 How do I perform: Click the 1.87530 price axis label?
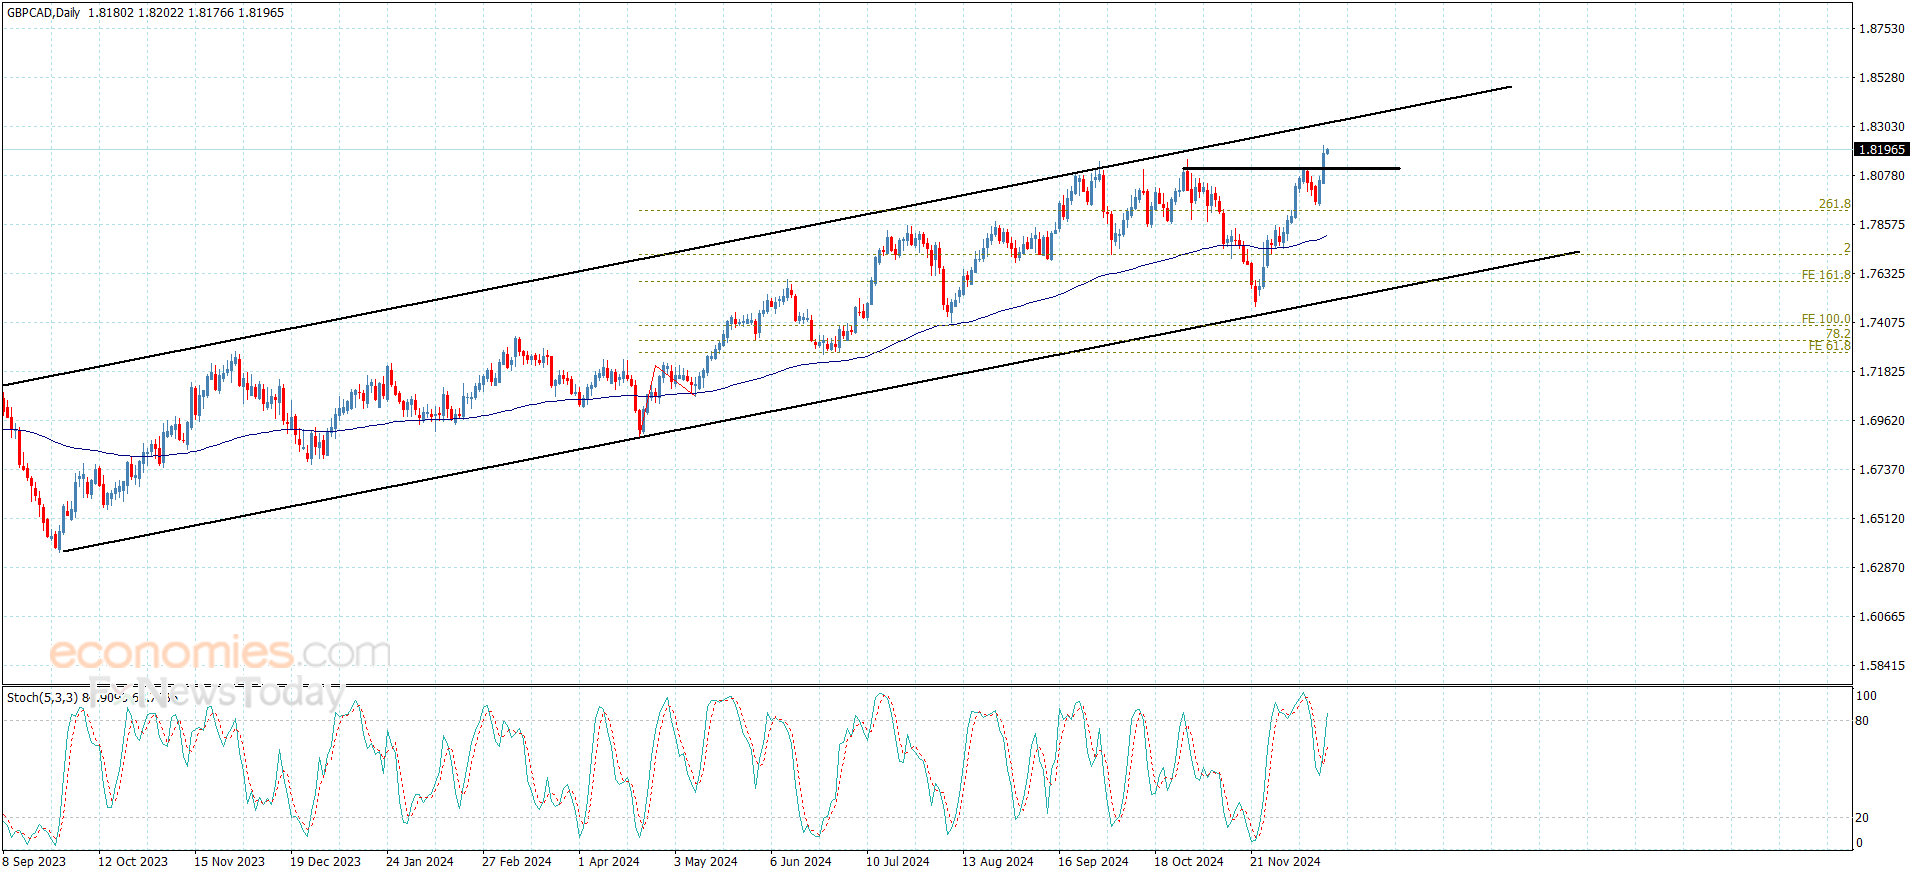coord(1881,29)
